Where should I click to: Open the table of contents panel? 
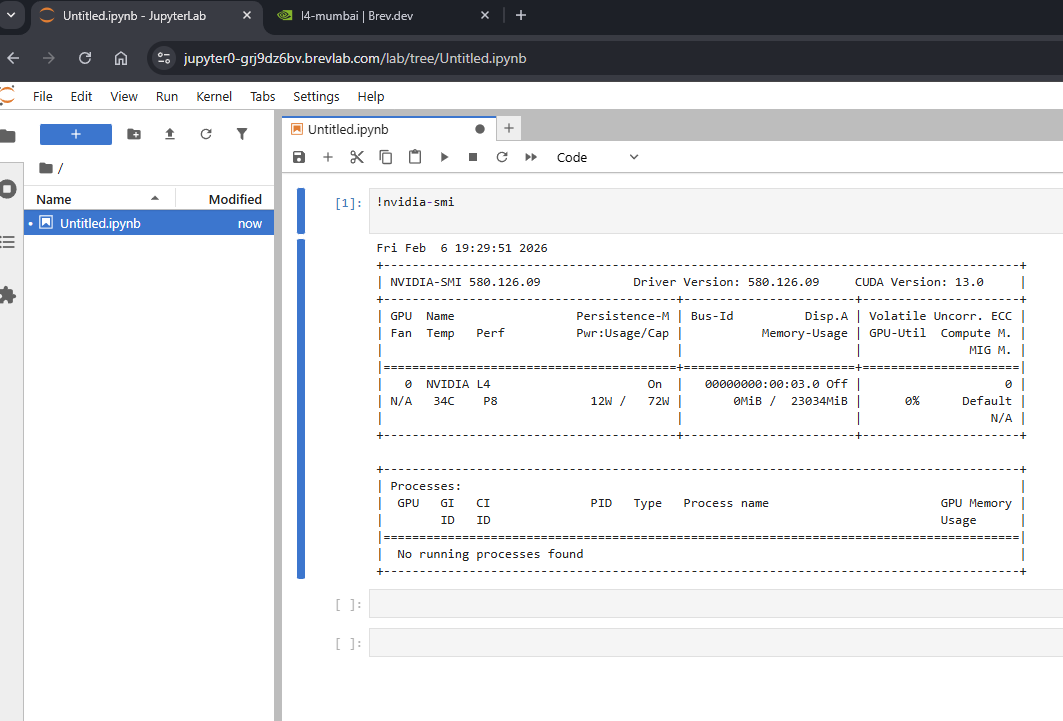(x=8, y=242)
